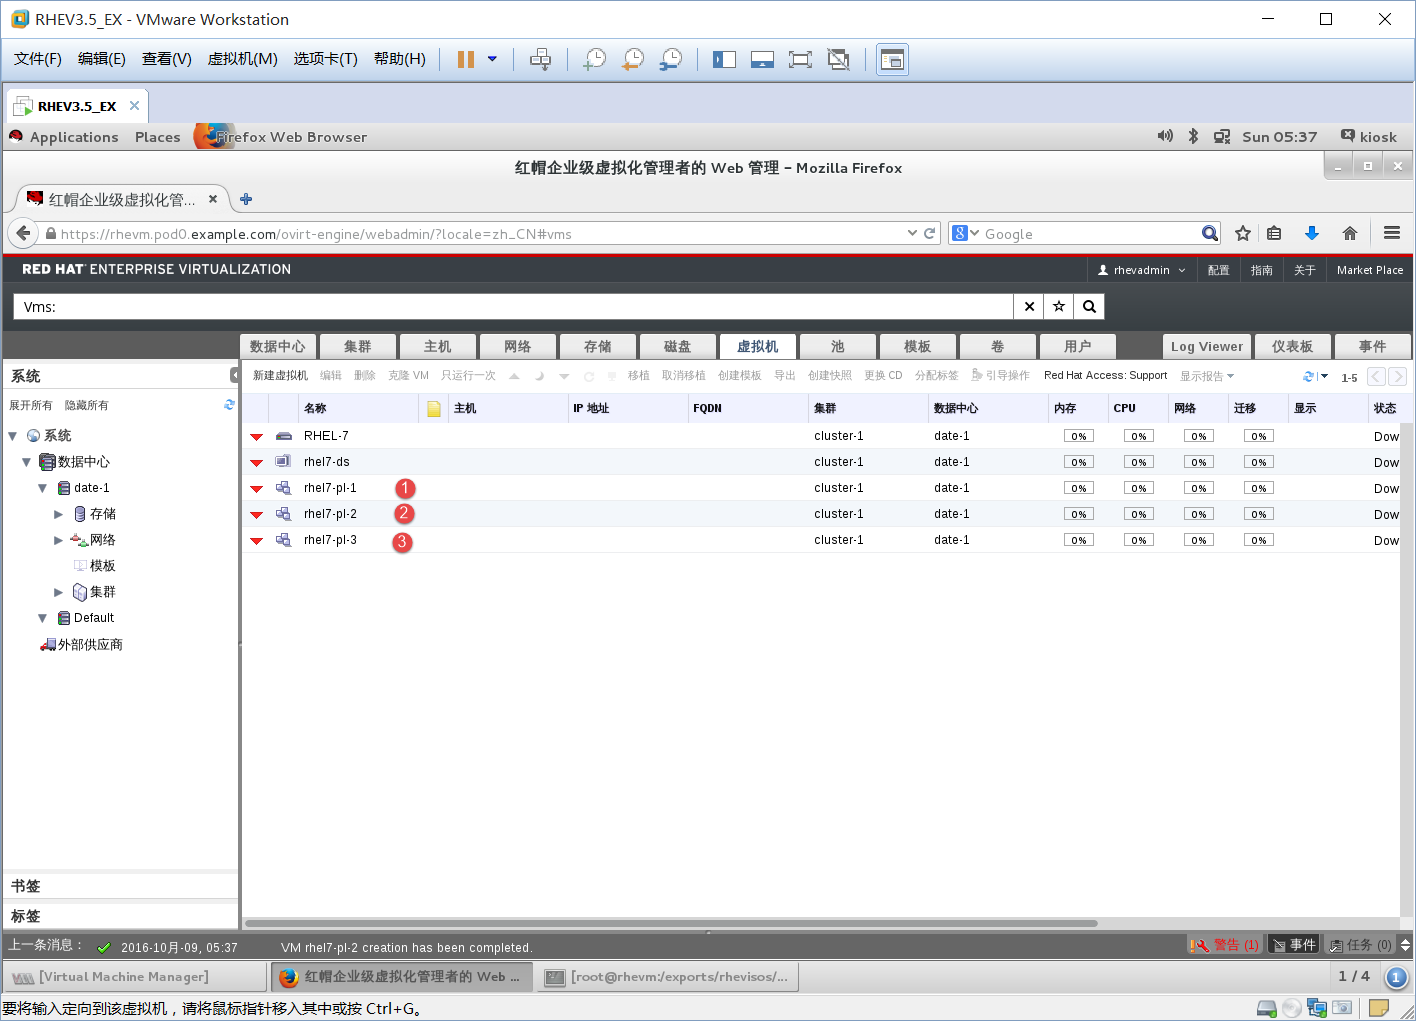The image size is (1416, 1021).
Task: Click the 新建虚拟机 button
Action: [280, 375]
